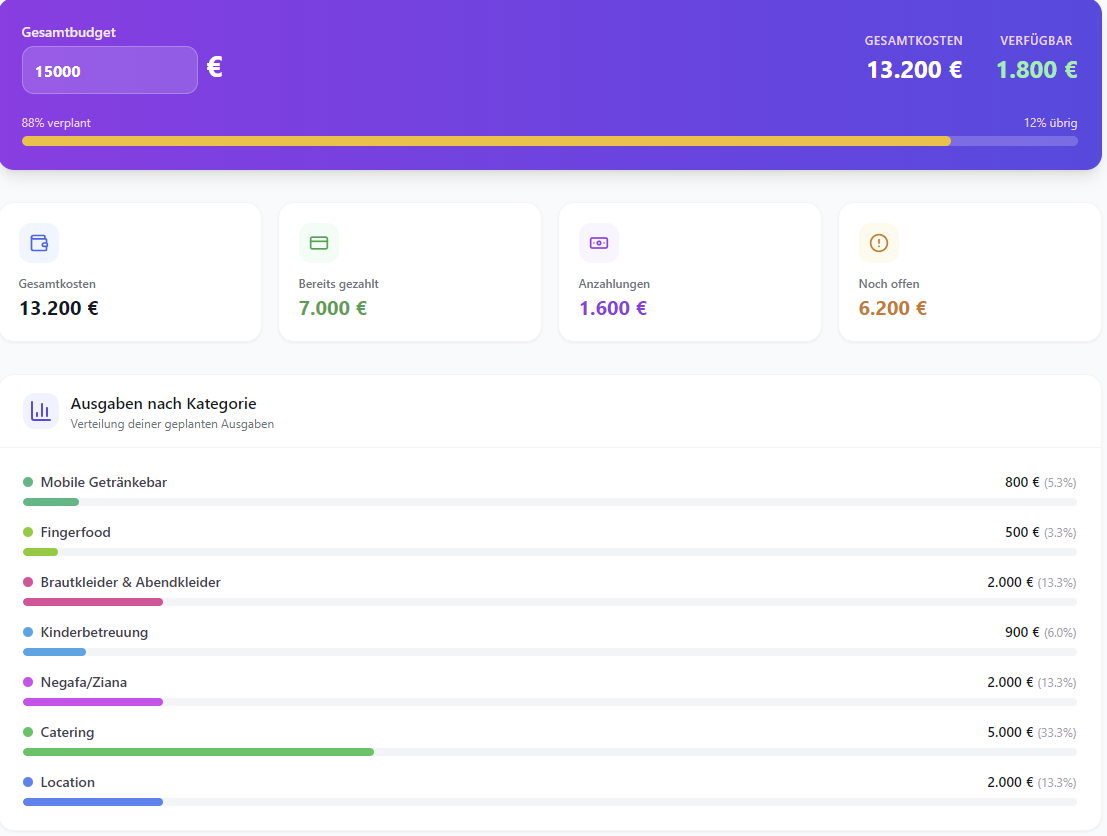
Task: Click the Brautkleider & Abendkleider spending bar
Action: [92, 602]
